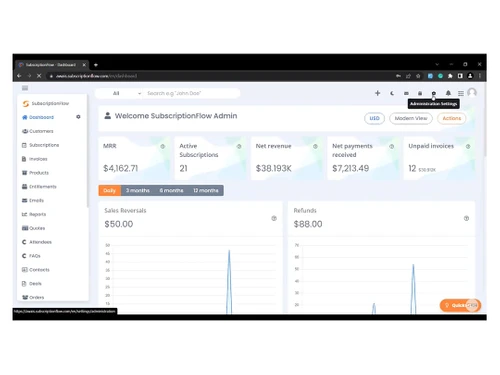This screenshot has width=500, height=375.
Task: Select the 3 months tab
Action: coord(138,190)
